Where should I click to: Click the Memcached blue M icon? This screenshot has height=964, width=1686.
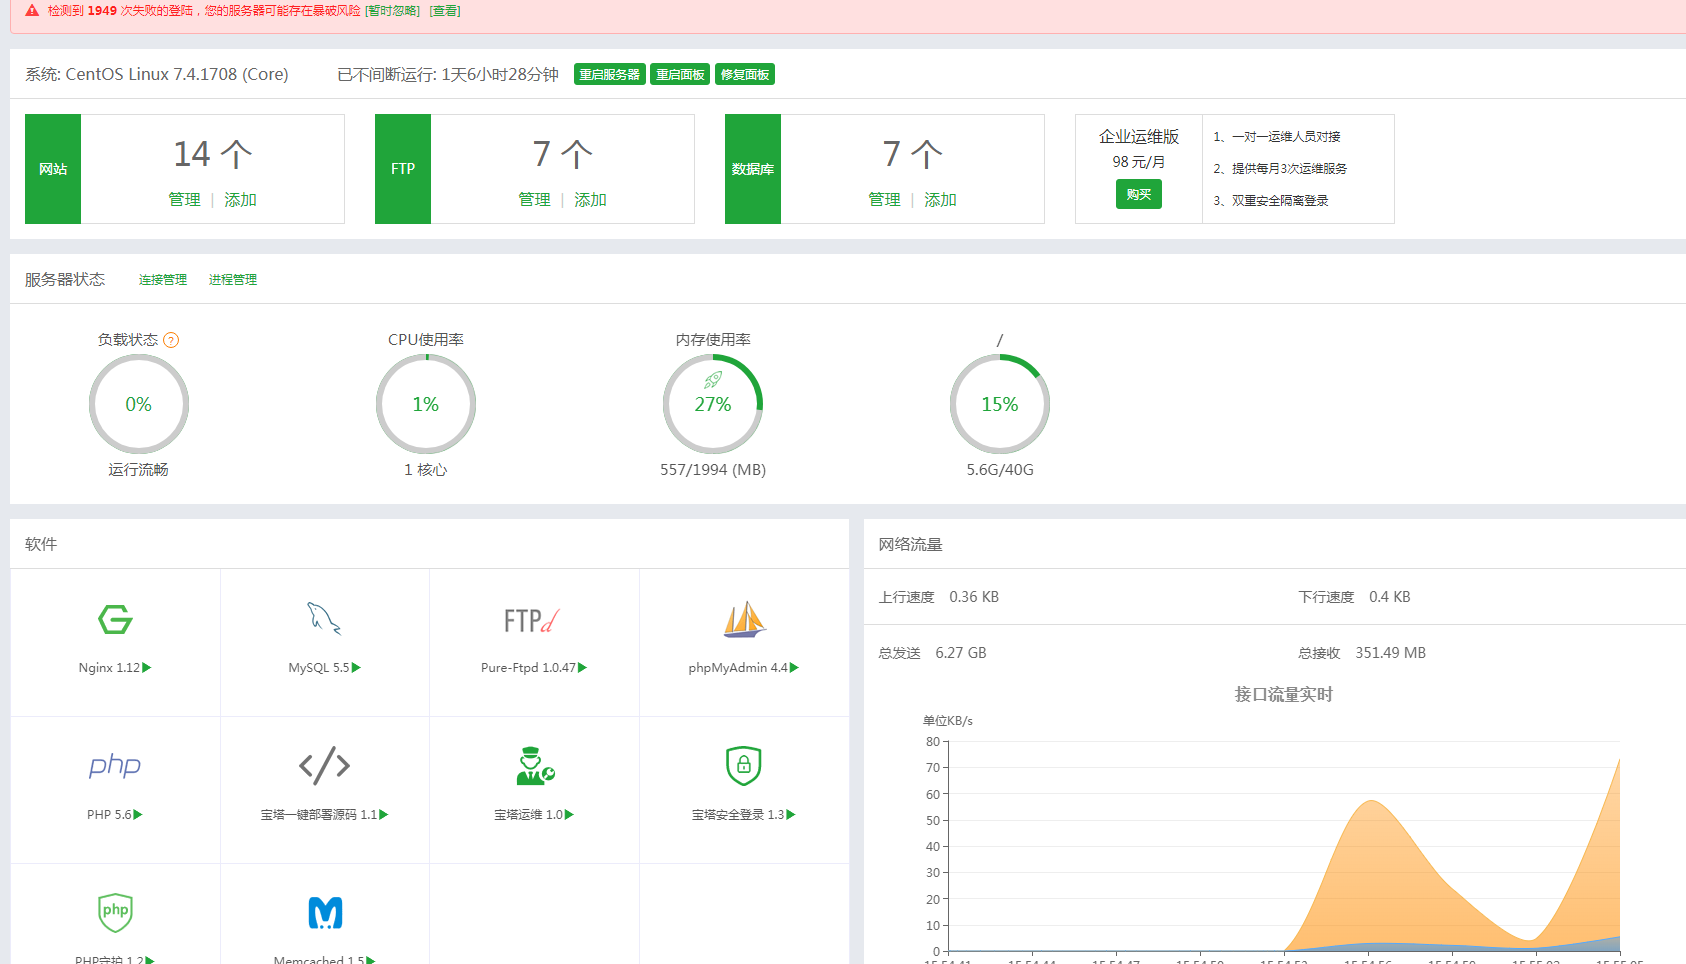(325, 912)
